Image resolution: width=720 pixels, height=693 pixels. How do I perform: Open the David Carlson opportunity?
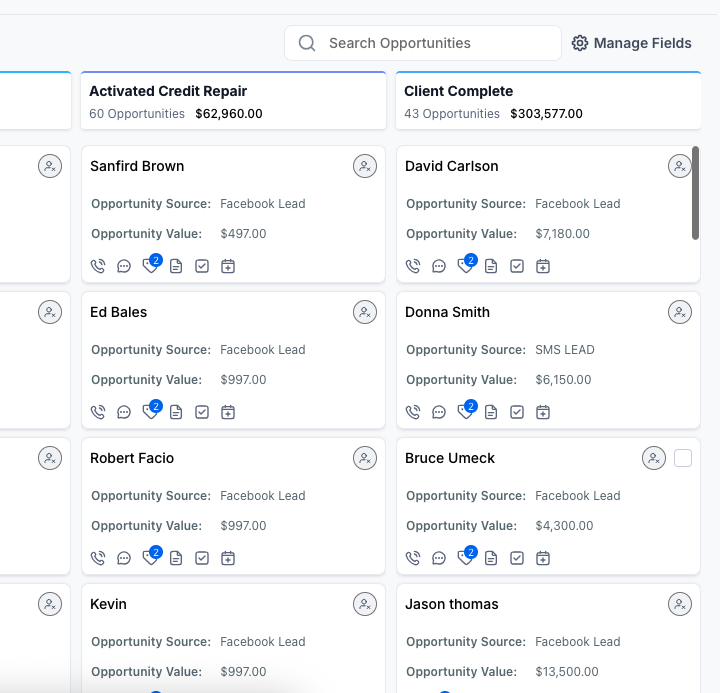pos(451,166)
